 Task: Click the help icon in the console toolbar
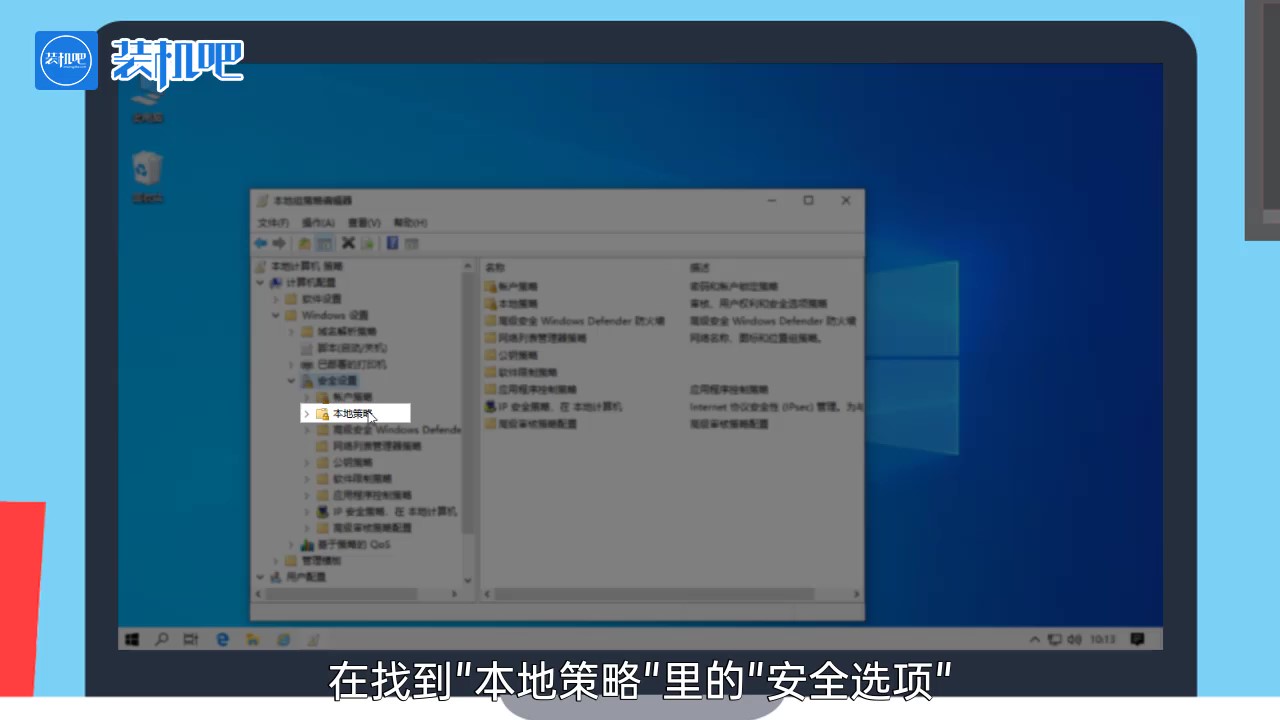[393, 243]
